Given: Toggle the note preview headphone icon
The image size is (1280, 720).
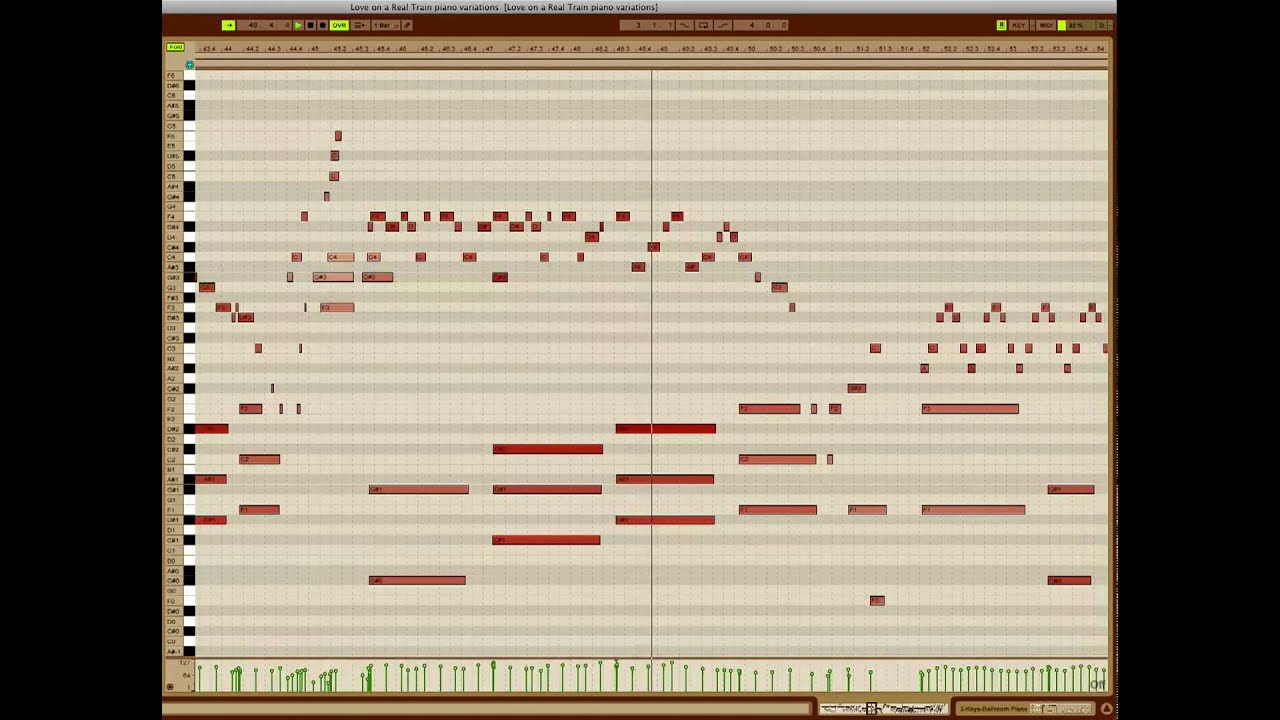Looking at the screenshot, I should [x=189, y=64].
